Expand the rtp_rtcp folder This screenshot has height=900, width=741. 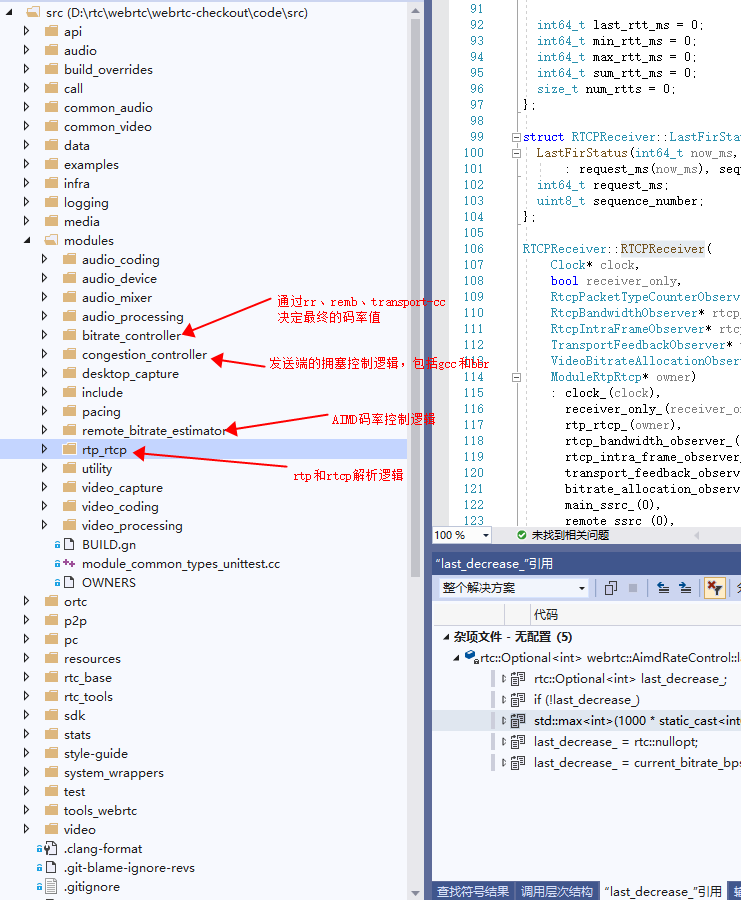(44, 449)
